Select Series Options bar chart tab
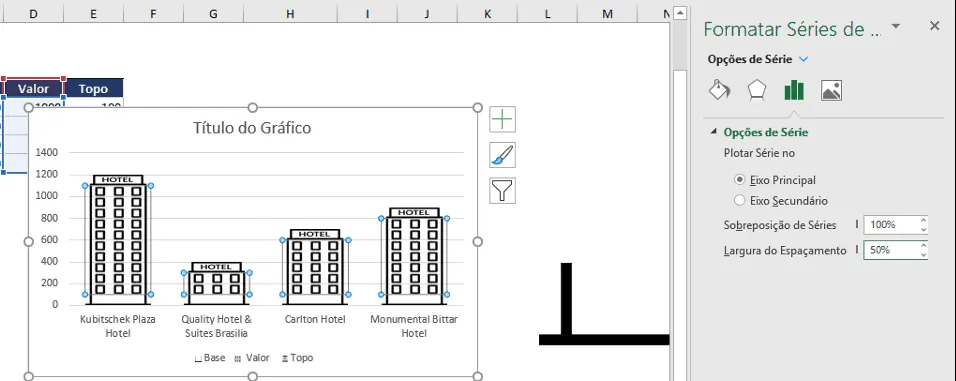Image resolution: width=956 pixels, height=381 pixels. (794, 90)
